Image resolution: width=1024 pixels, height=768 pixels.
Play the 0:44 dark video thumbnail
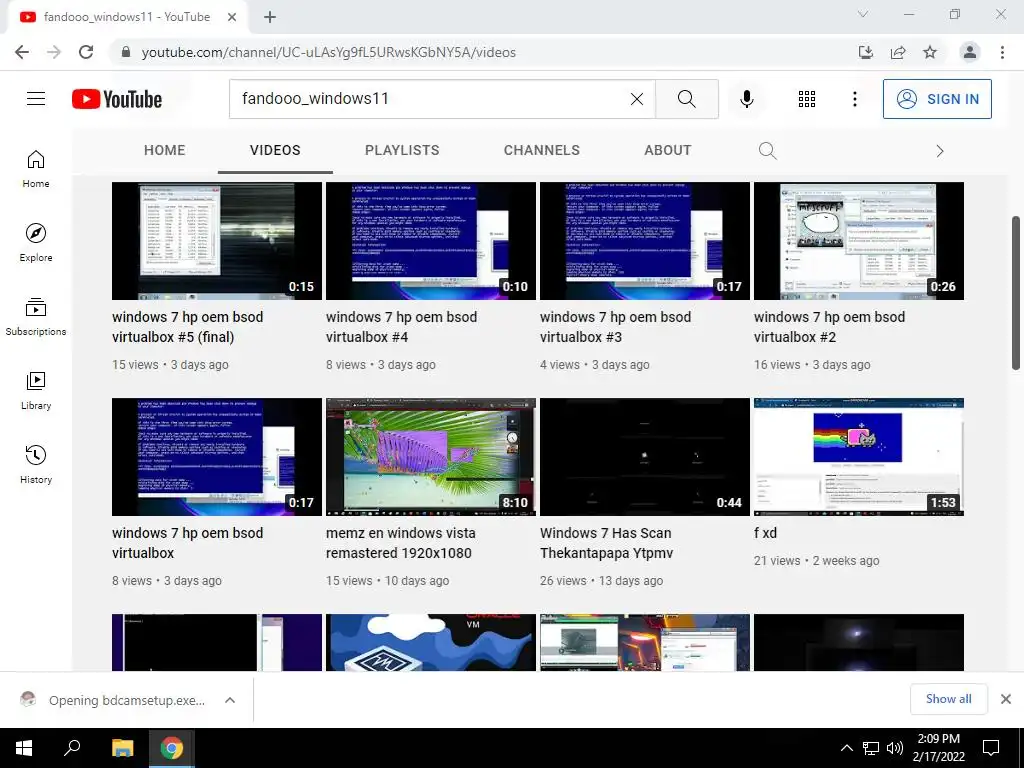(645, 456)
